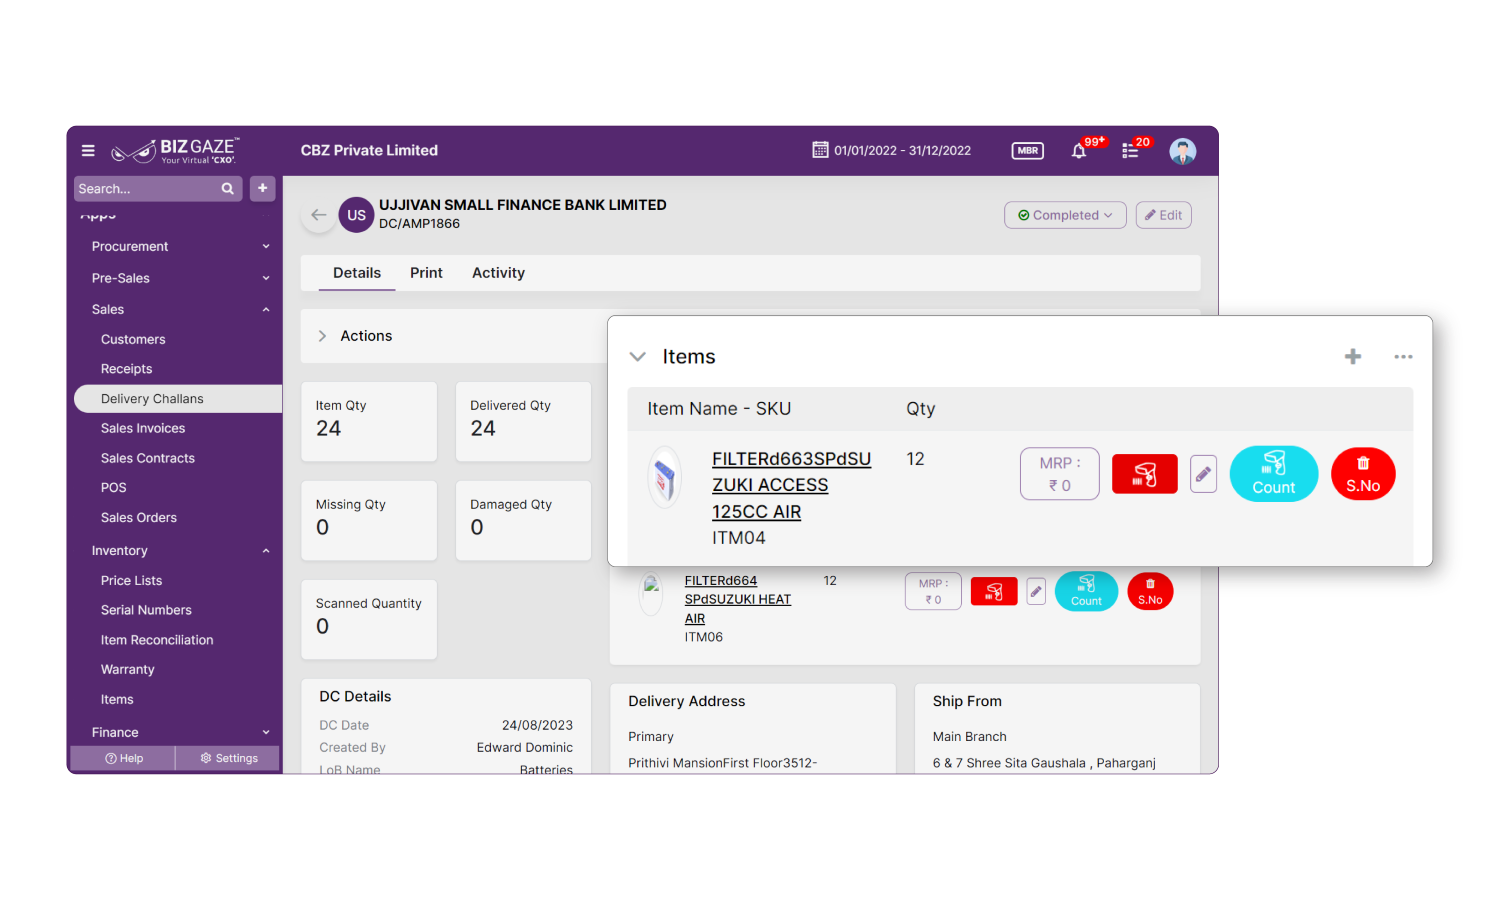1500x900 pixels.
Task: Click pencil edit icon for FILTERd664 row
Action: 1036,591
